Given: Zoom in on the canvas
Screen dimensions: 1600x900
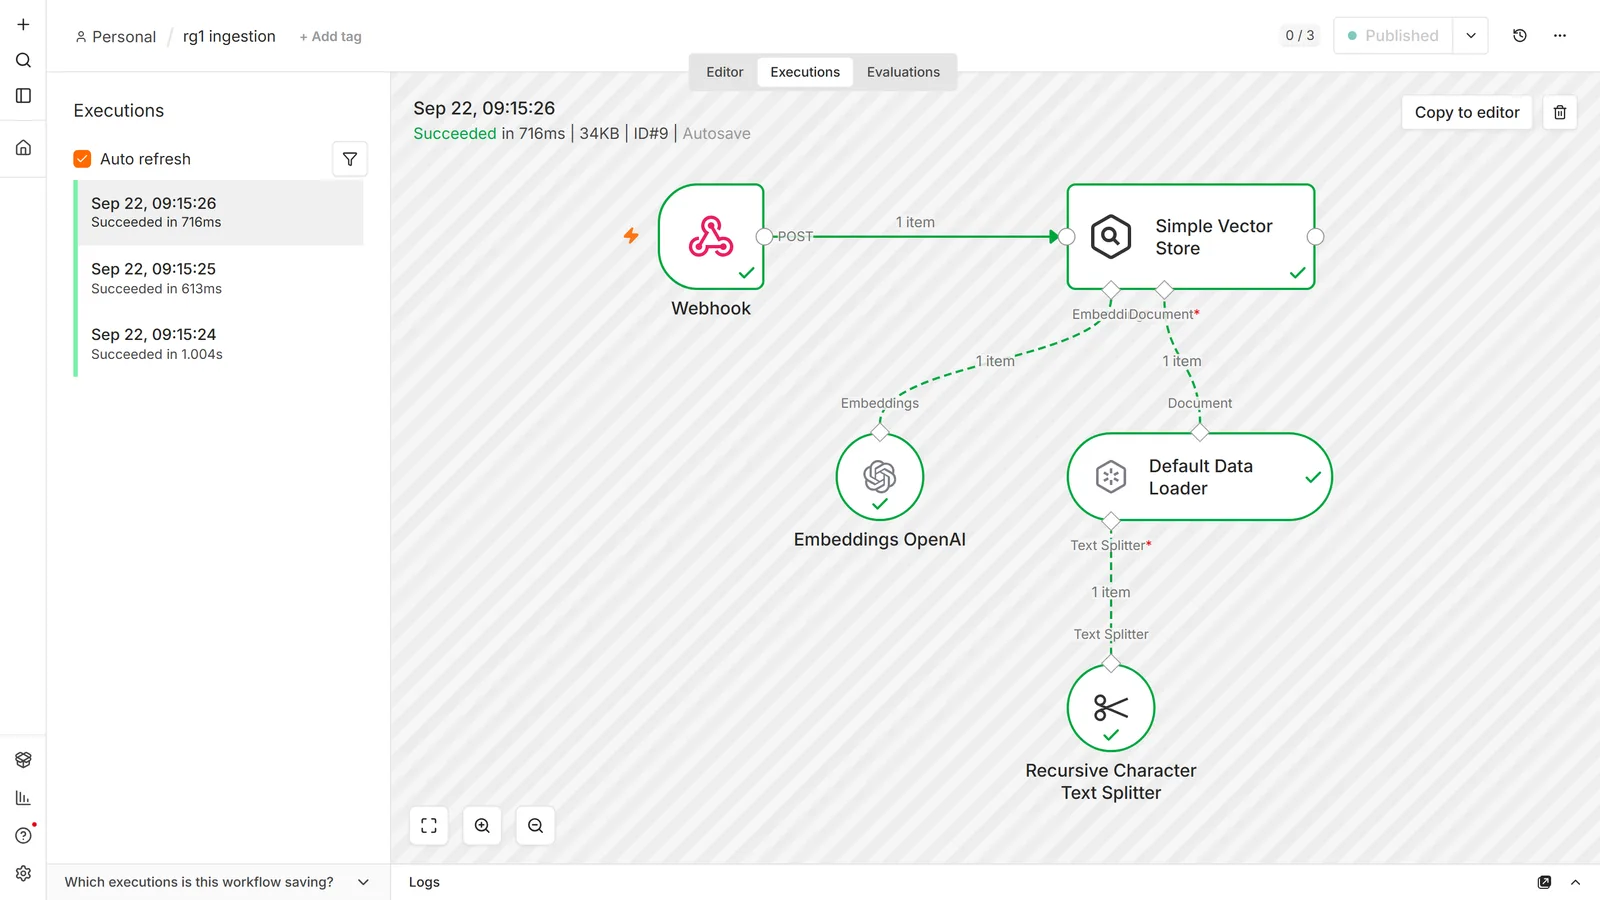Looking at the screenshot, I should click(482, 826).
